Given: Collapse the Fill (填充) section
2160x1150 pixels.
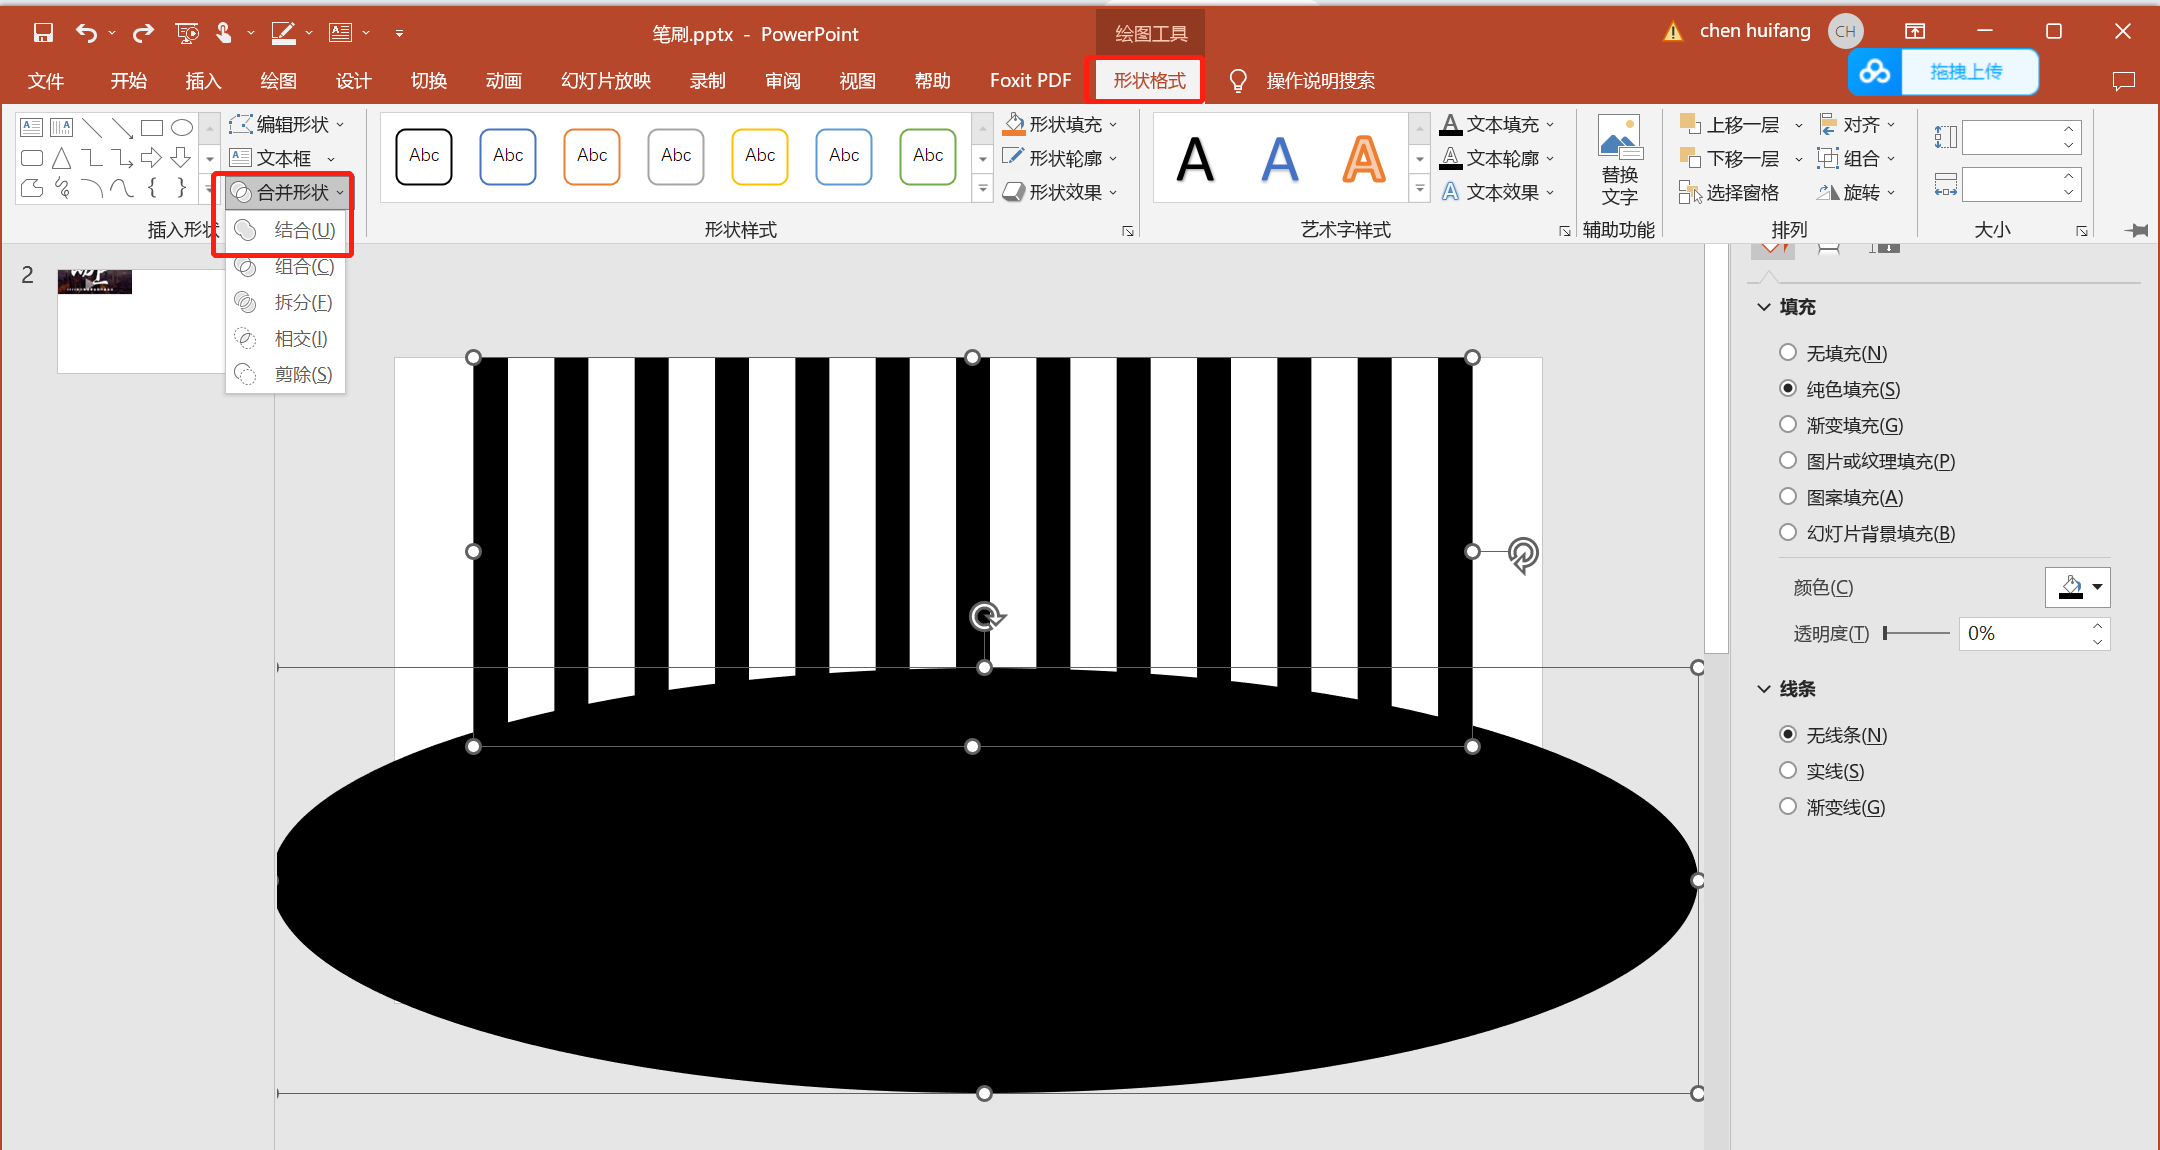Looking at the screenshot, I should pyautogui.click(x=1764, y=307).
